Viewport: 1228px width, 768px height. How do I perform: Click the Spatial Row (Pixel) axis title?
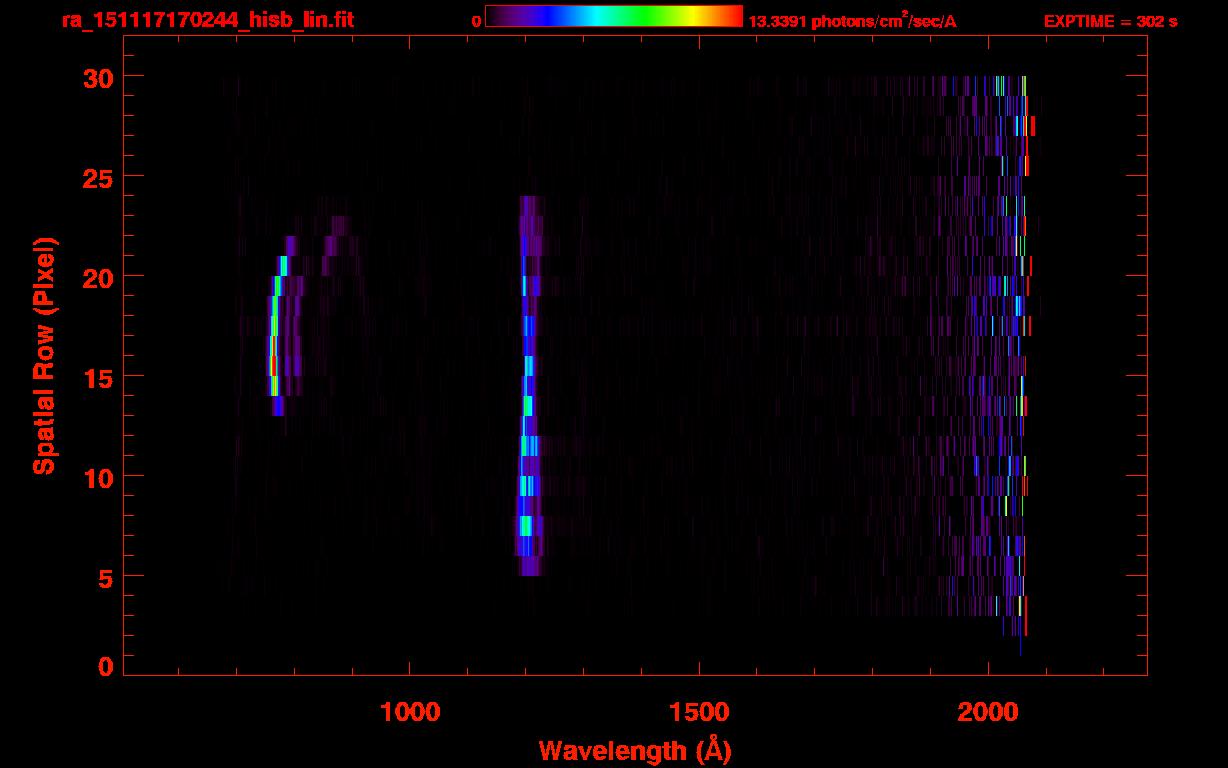44,356
